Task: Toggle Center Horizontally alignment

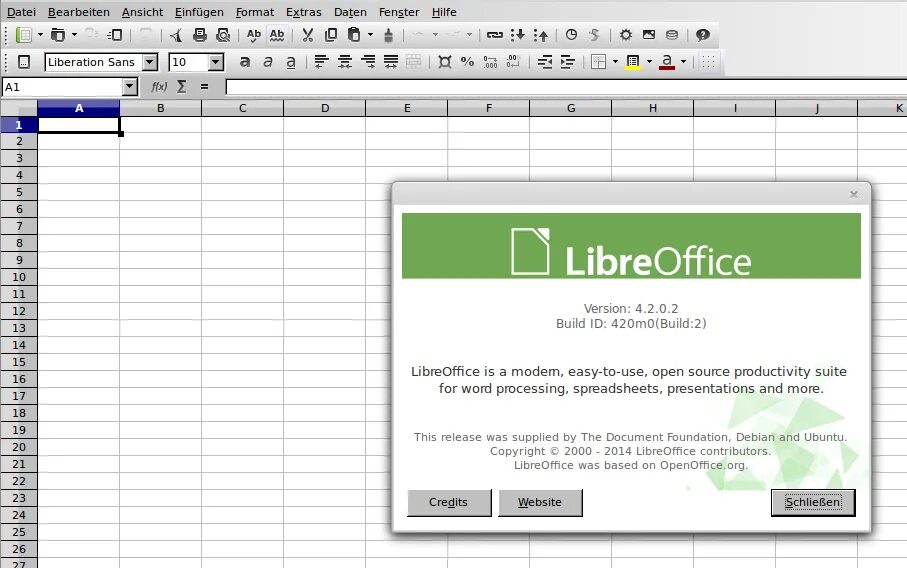Action: point(345,62)
